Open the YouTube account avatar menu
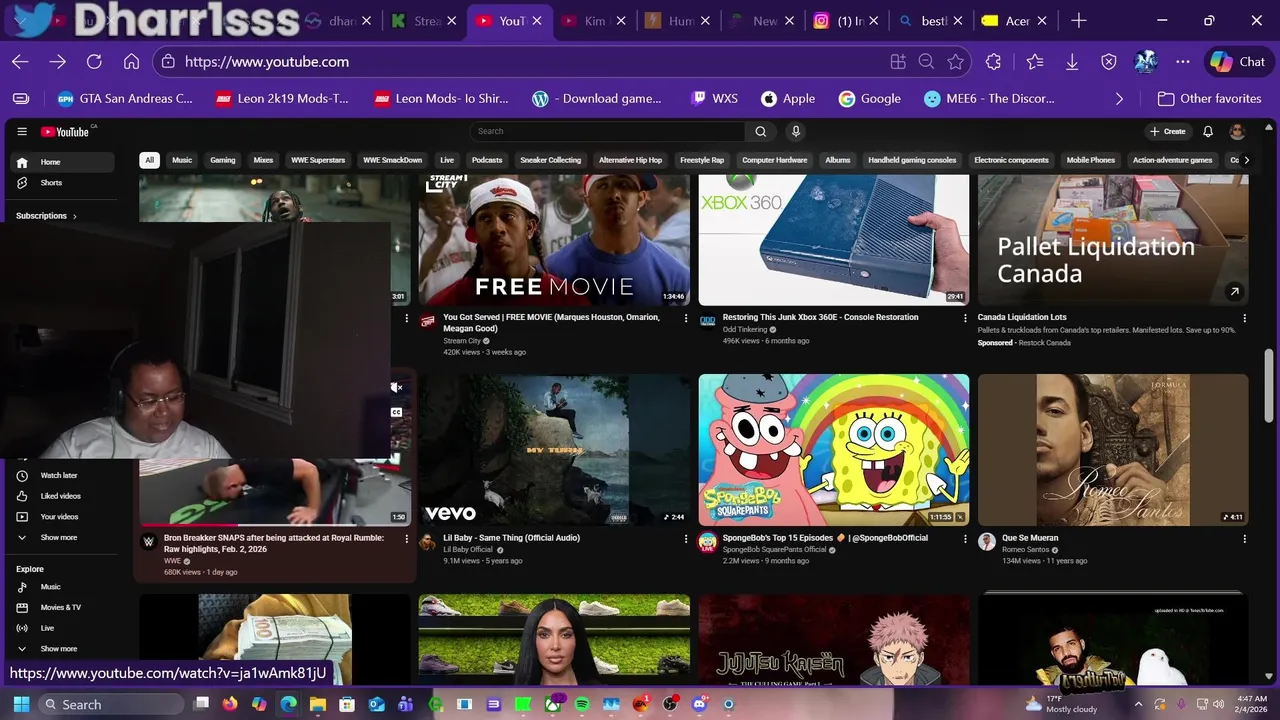The height and width of the screenshot is (720, 1280). [1237, 131]
